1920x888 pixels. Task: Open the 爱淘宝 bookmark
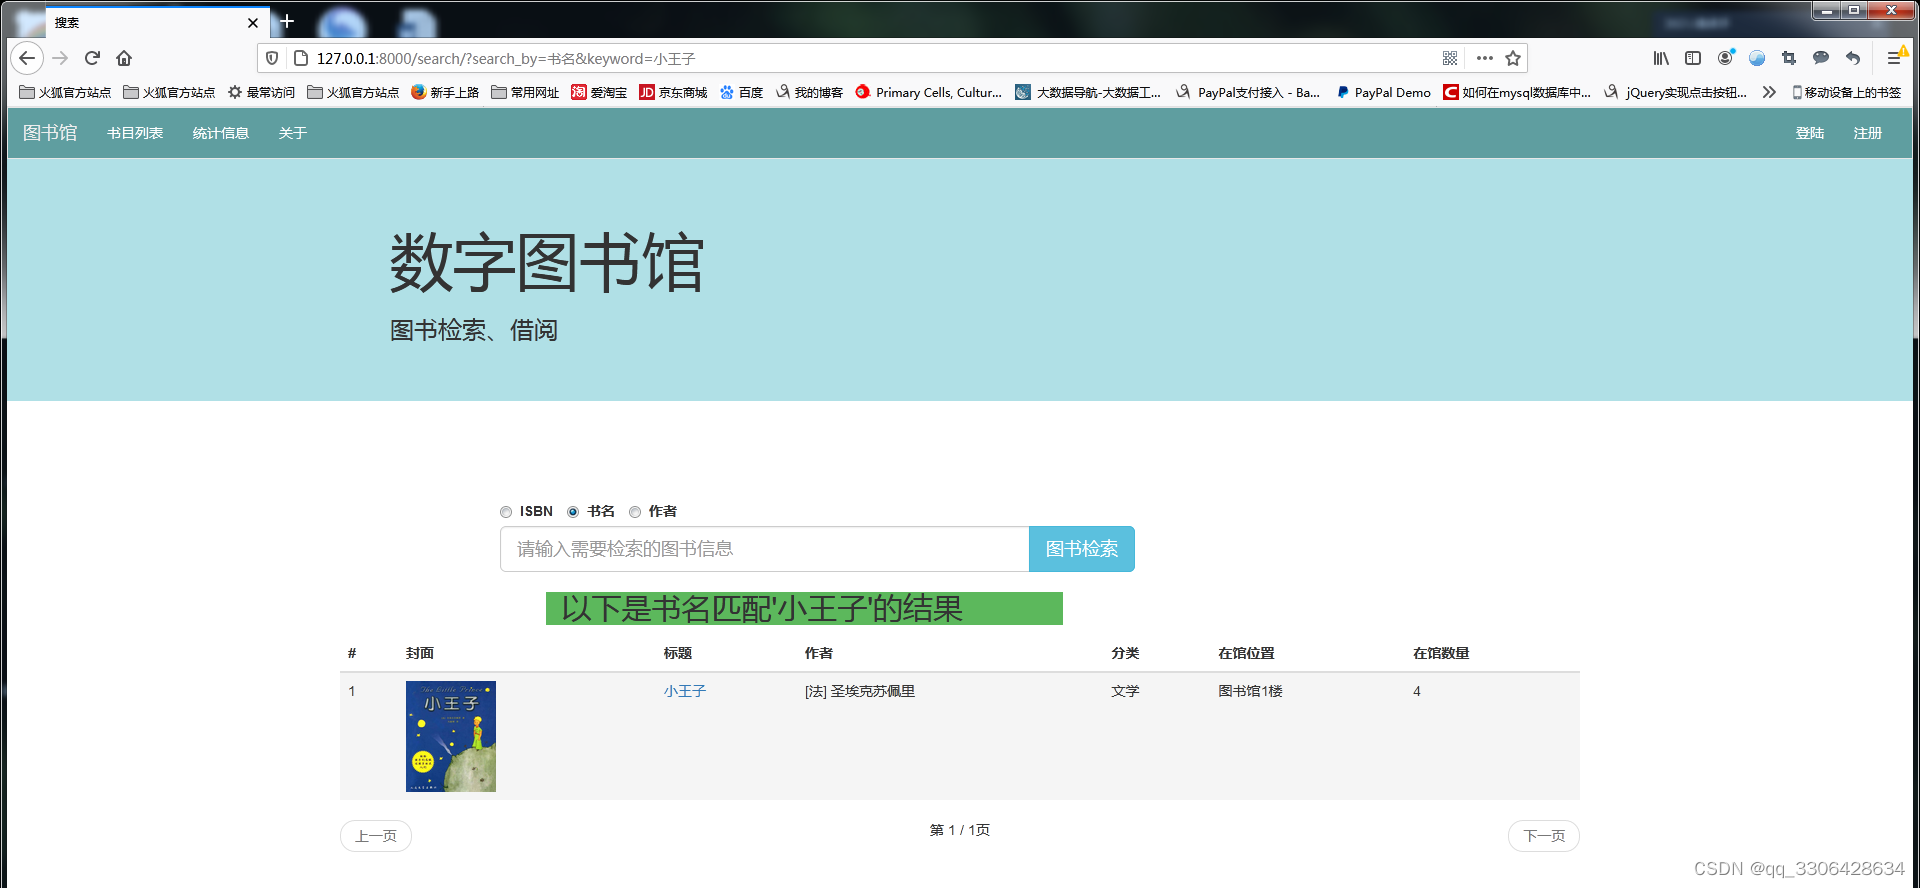coord(599,92)
